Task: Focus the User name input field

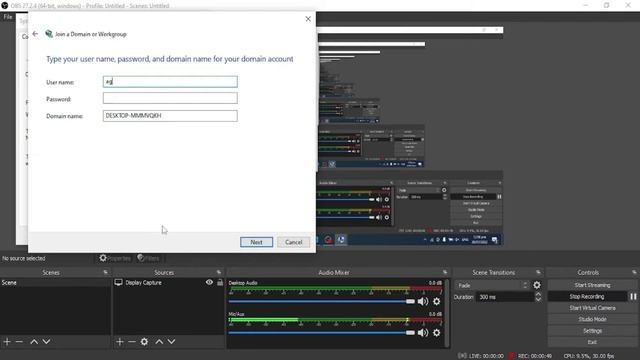Action: (170, 82)
